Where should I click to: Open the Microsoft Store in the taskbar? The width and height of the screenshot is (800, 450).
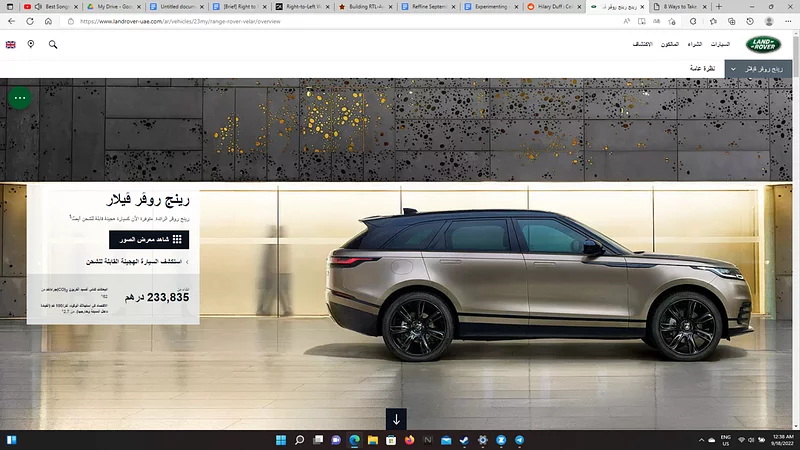tap(391, 440)
